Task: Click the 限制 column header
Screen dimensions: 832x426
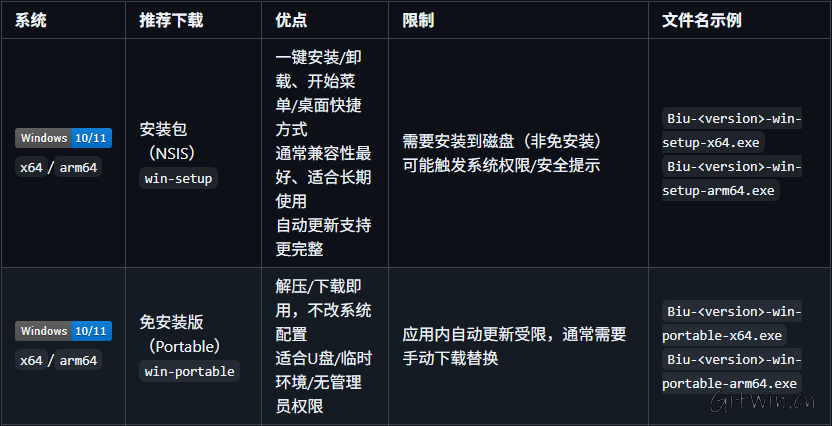Action: (x=418, y=20)
